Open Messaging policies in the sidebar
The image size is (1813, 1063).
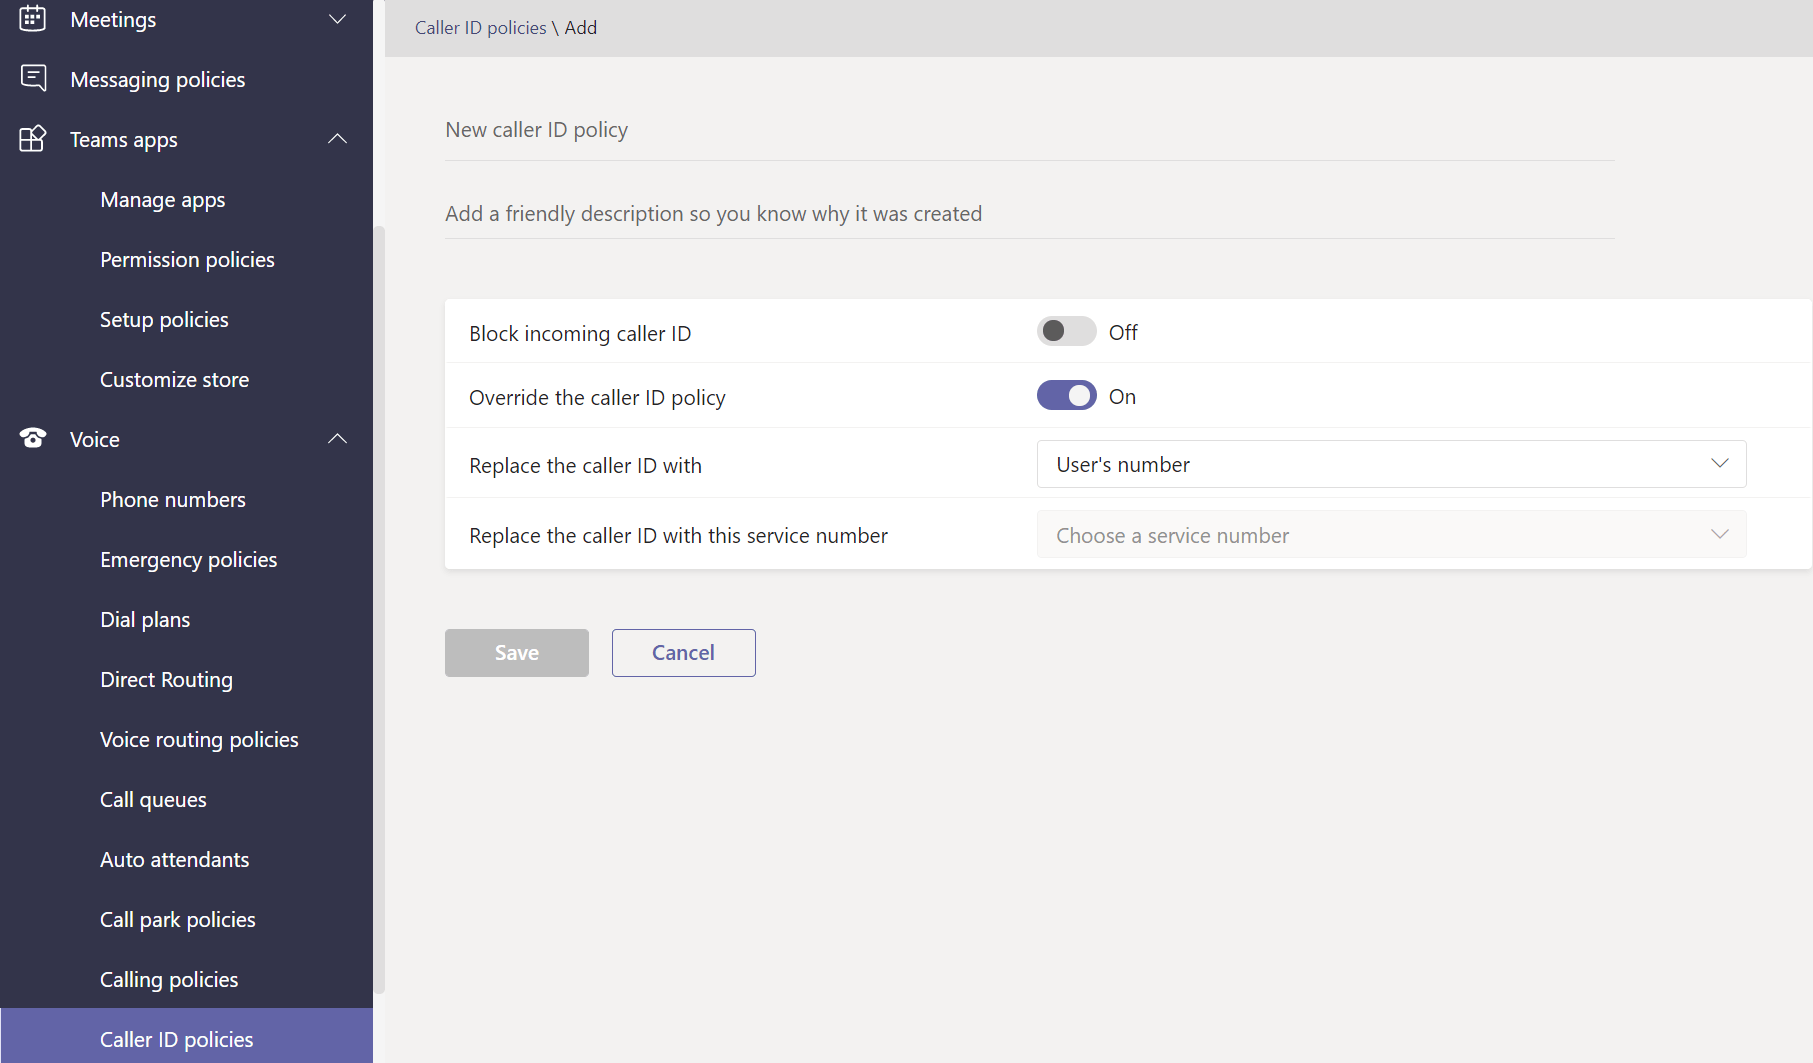[x=158, y=80]
